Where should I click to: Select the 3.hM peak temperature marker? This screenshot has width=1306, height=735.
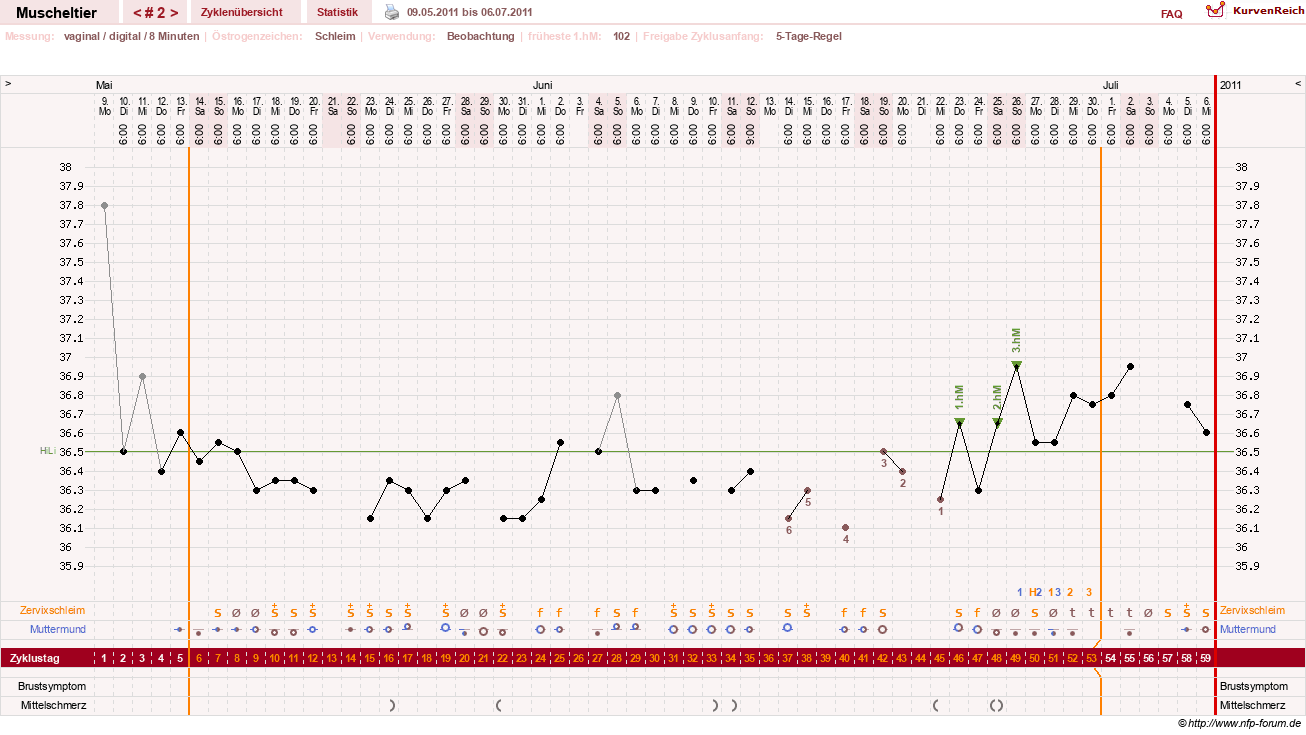1016,365
